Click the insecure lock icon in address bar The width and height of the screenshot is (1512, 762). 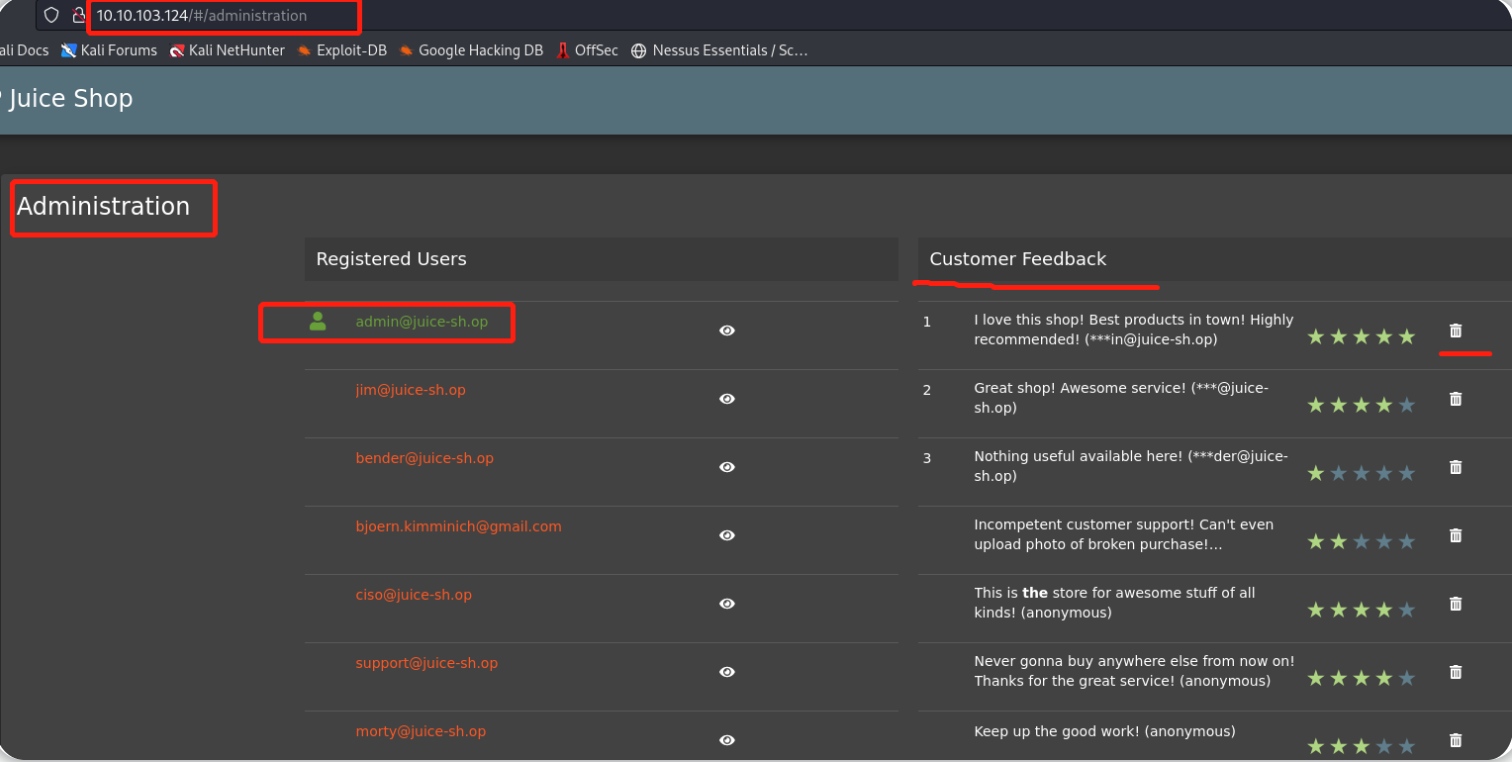click(x=78, y=15)
